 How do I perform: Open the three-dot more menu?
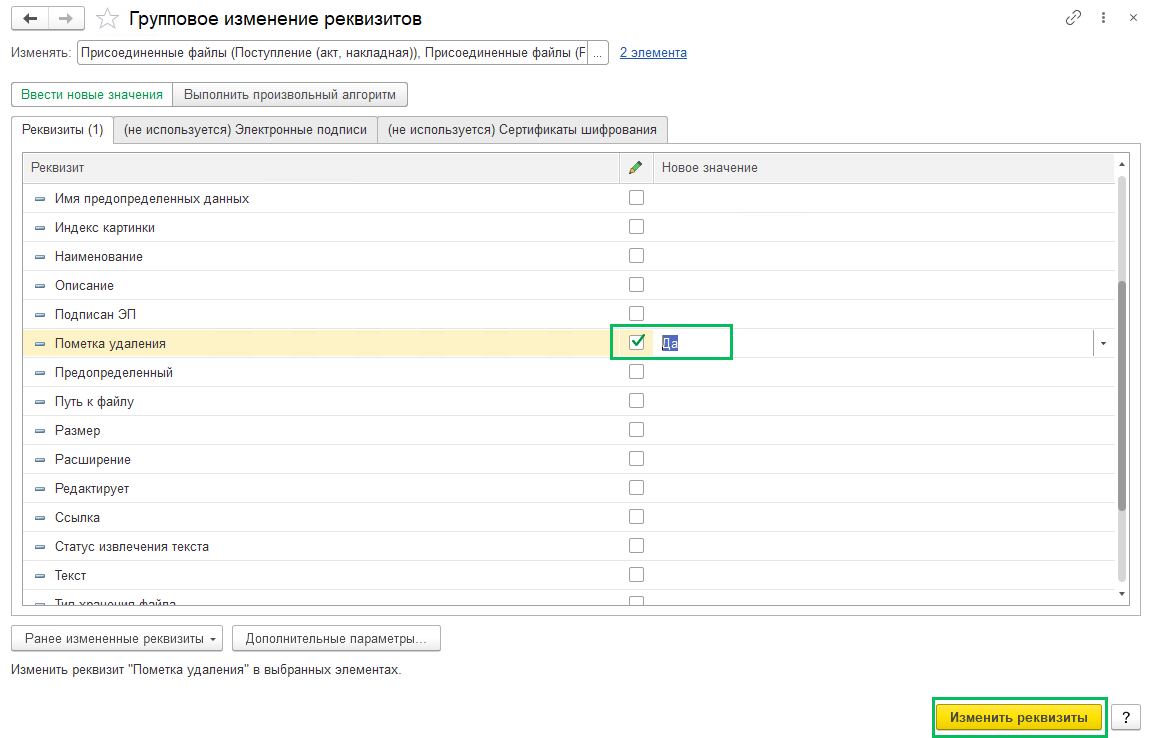tap(1103, 18)
